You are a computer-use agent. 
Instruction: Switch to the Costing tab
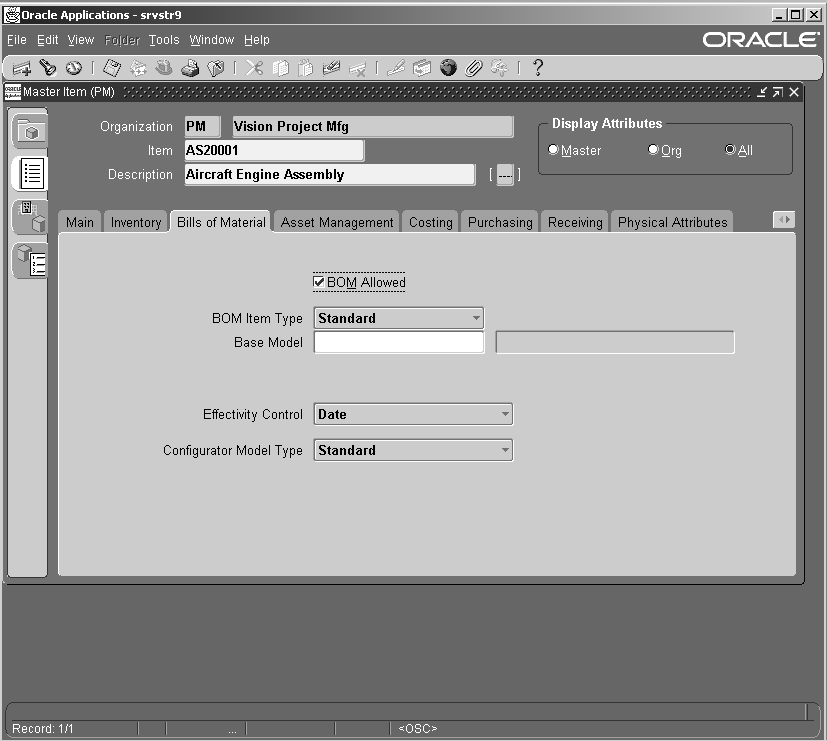(x=431, y=222)
